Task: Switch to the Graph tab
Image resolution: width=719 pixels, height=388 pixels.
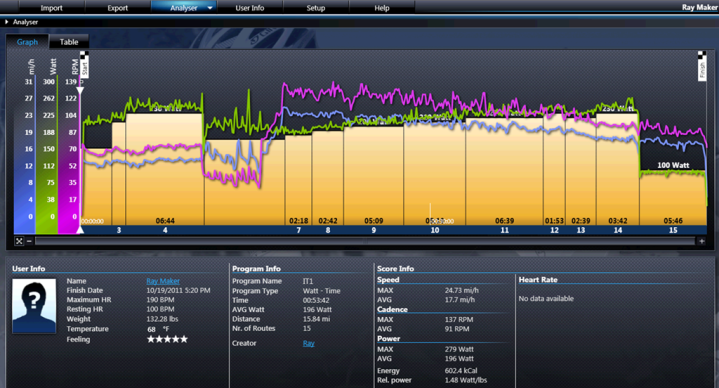Action: click(27, 42)
